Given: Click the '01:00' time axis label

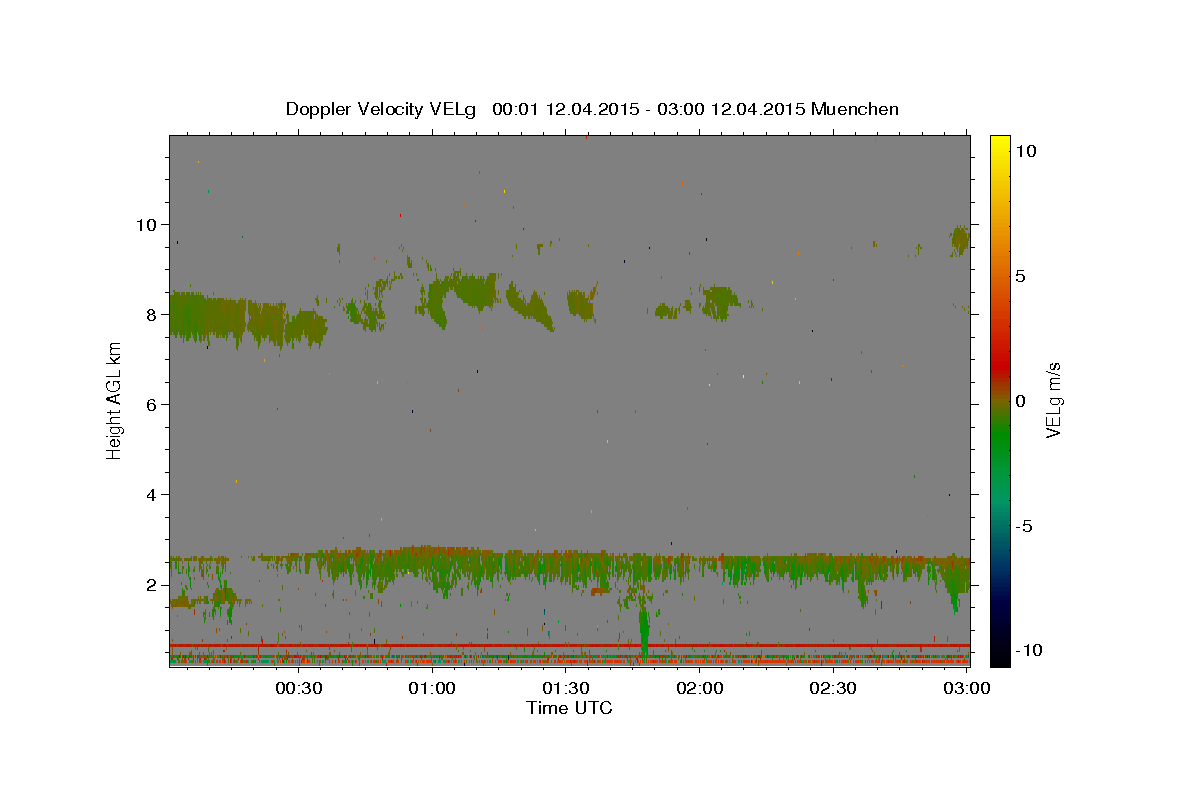Looking at the screenshot, I should tap(432, 688).
